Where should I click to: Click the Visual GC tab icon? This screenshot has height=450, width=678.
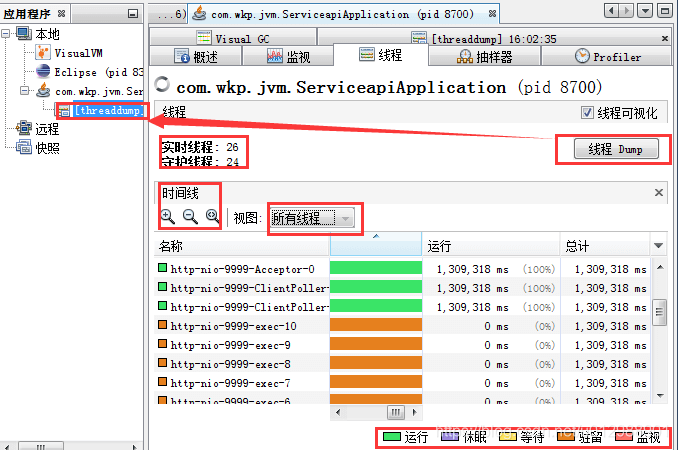[204, 38]
